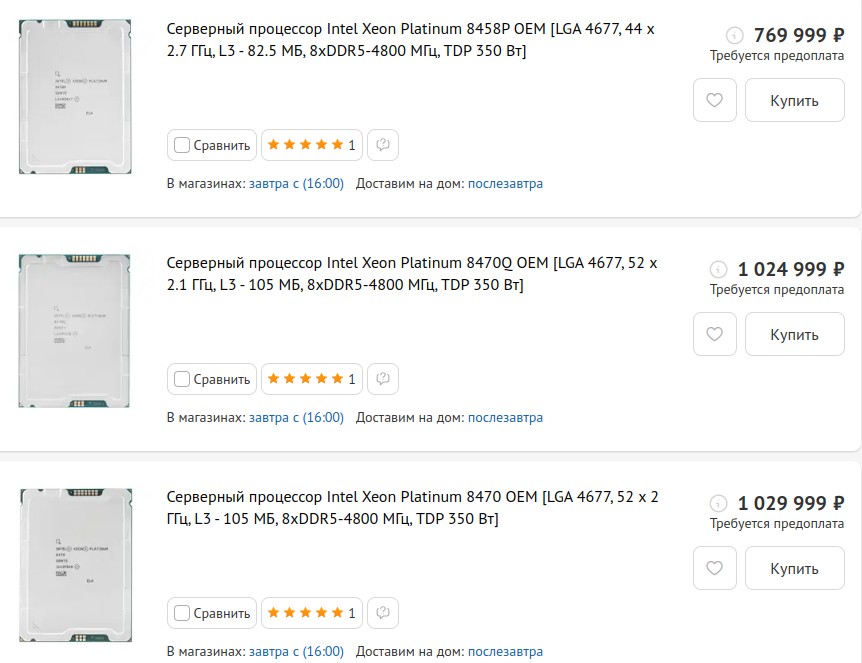Open Xeon Platinum 8470Q product title link
This screenshot has height=663, width=862.
pos(412,274)
